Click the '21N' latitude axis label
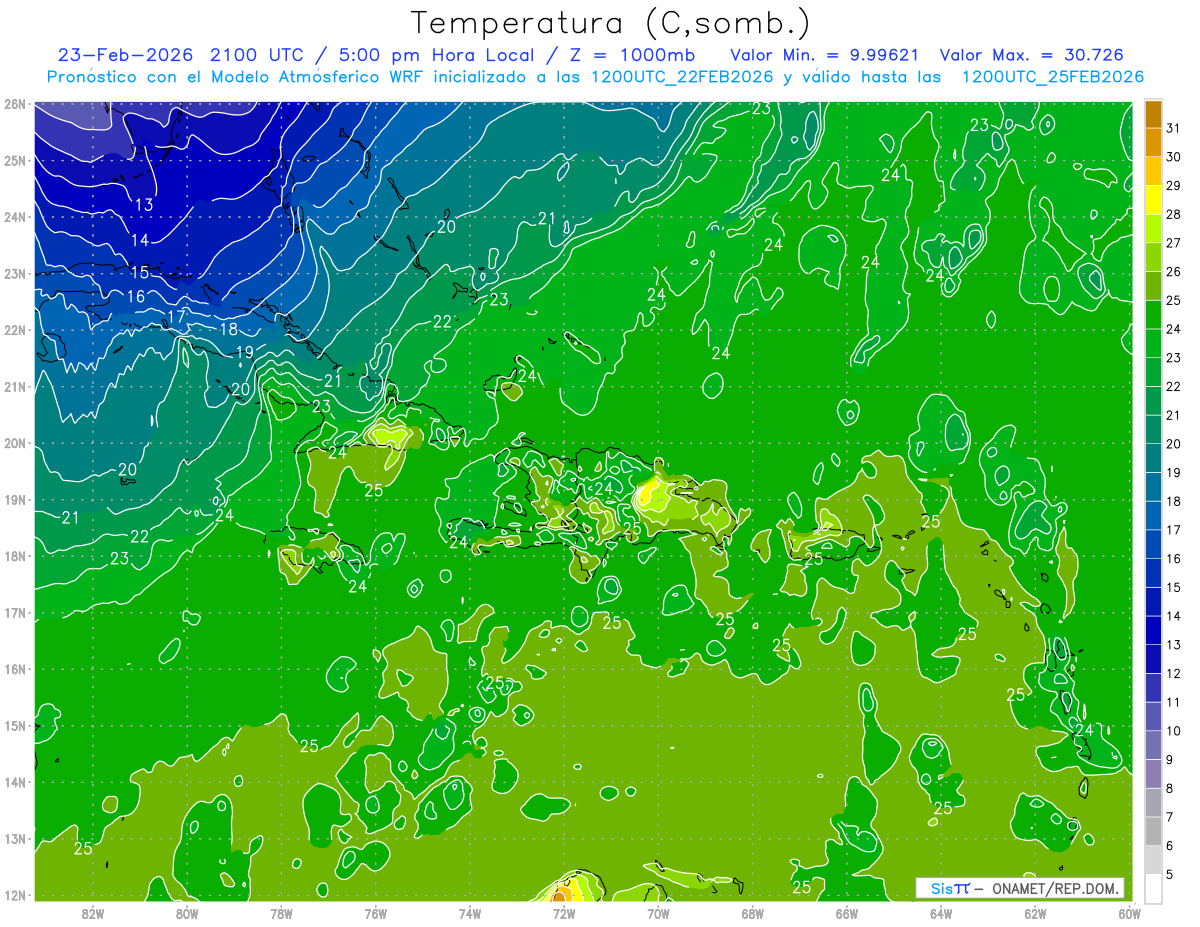 click(14, 386)
